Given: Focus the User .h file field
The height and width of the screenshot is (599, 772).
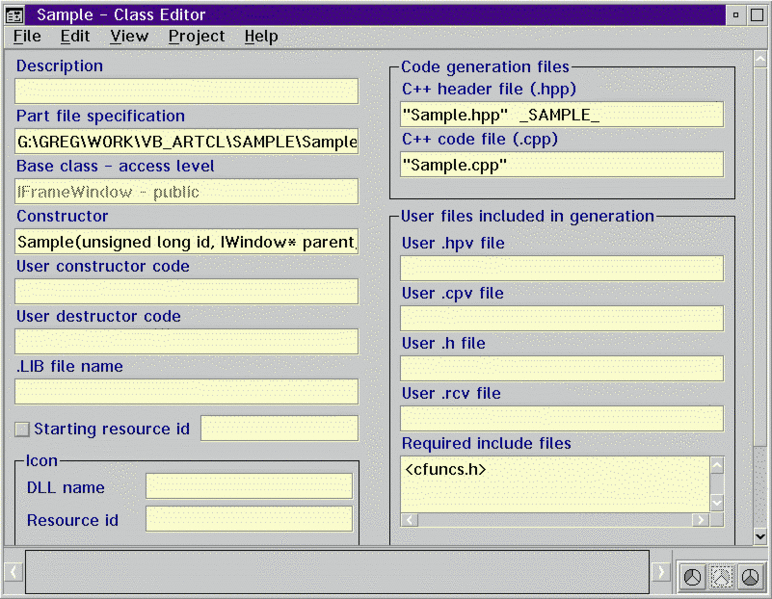Looking at the screenshot, I should (562, 369).
